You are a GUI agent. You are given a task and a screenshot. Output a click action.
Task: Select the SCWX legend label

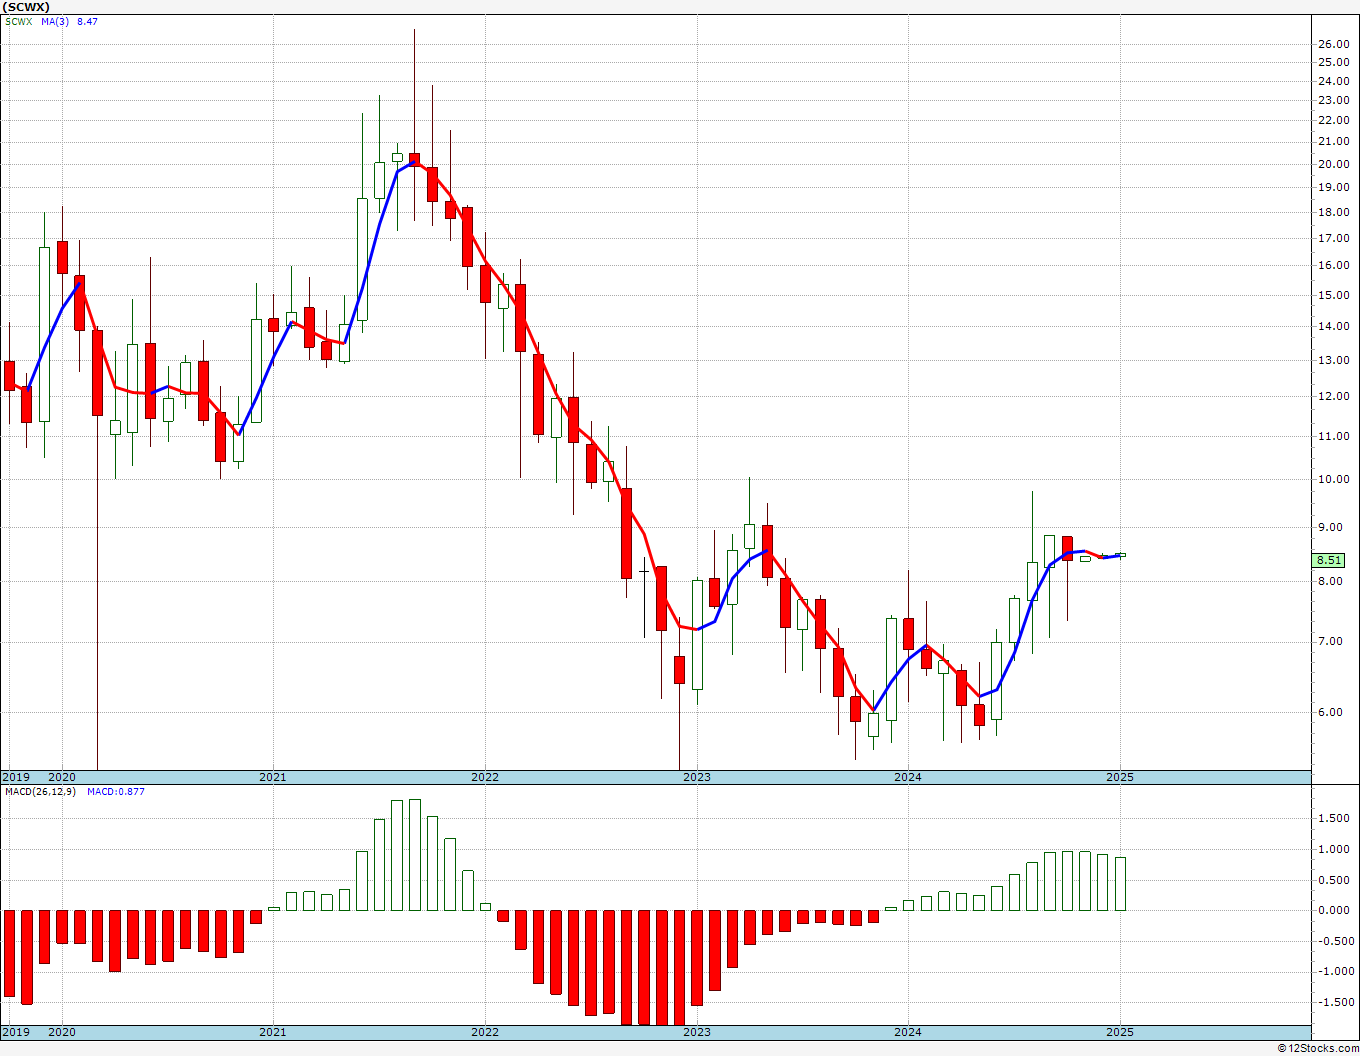[18, 21]
